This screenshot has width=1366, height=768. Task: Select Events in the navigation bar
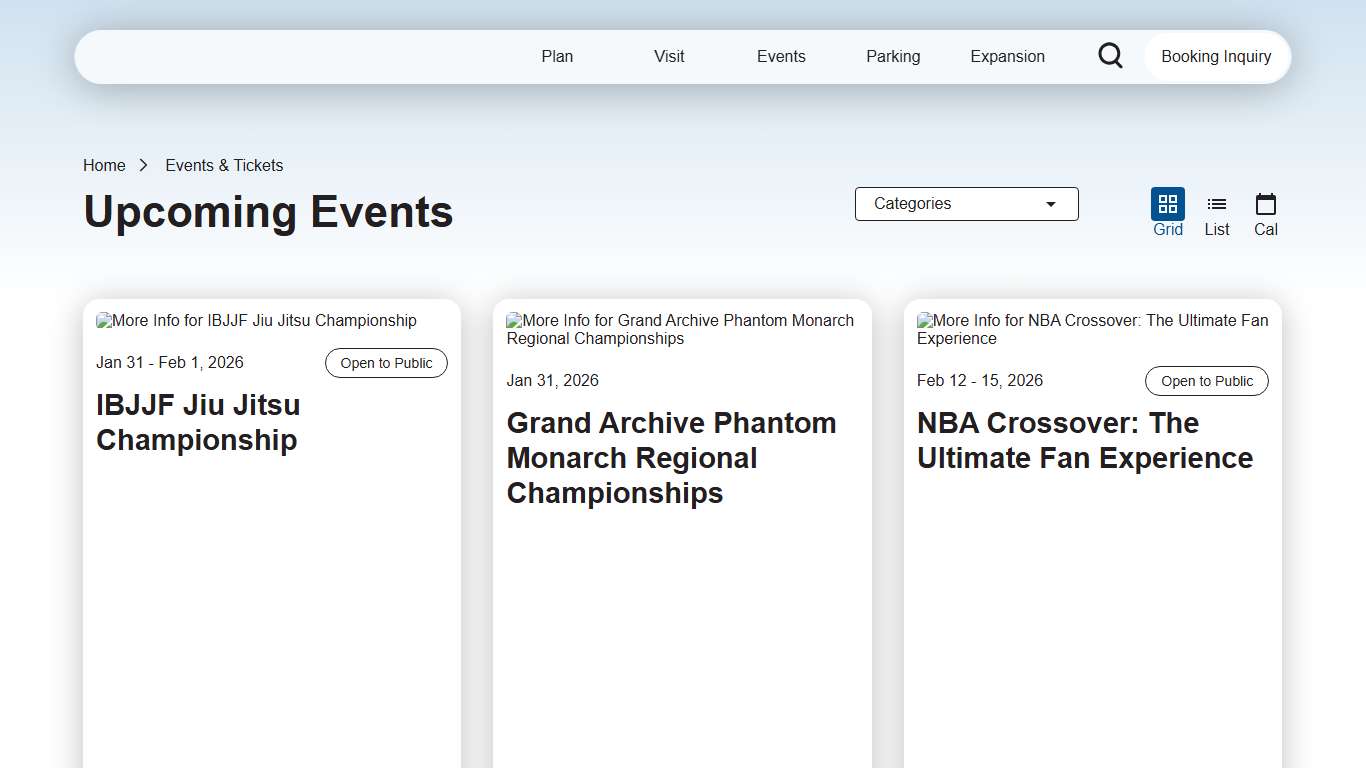pos(781,57)
